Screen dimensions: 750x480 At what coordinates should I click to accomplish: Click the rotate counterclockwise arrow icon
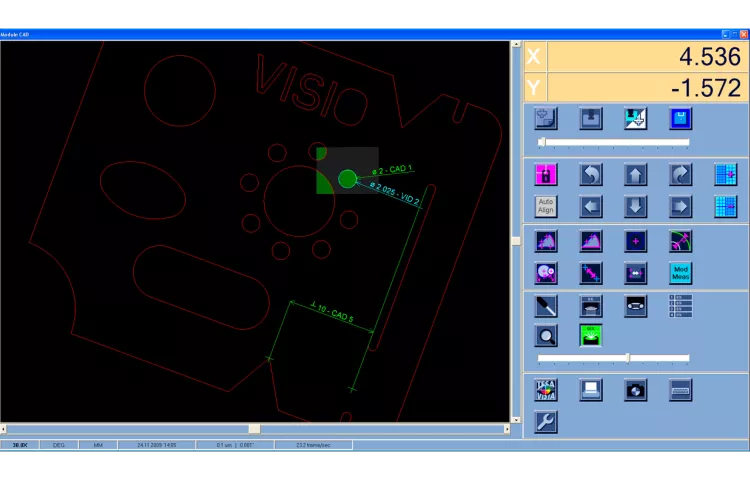pos(591,175)
